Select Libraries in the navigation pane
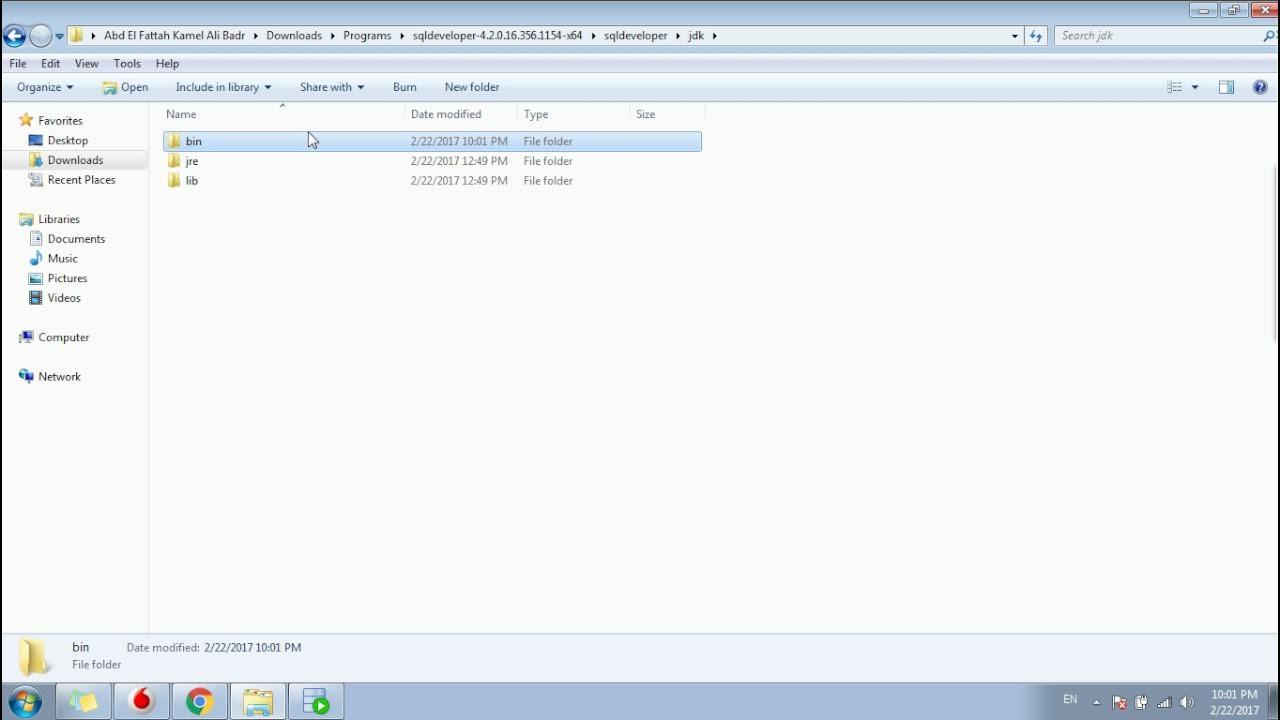 click(58, 219)
